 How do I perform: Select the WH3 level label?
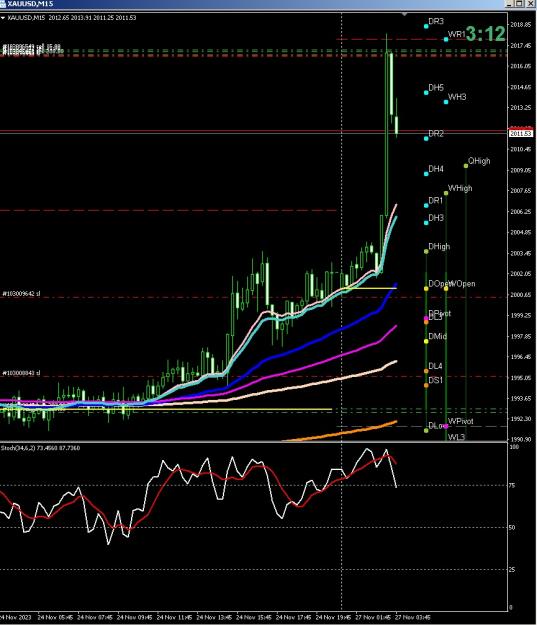coord(457,97)
